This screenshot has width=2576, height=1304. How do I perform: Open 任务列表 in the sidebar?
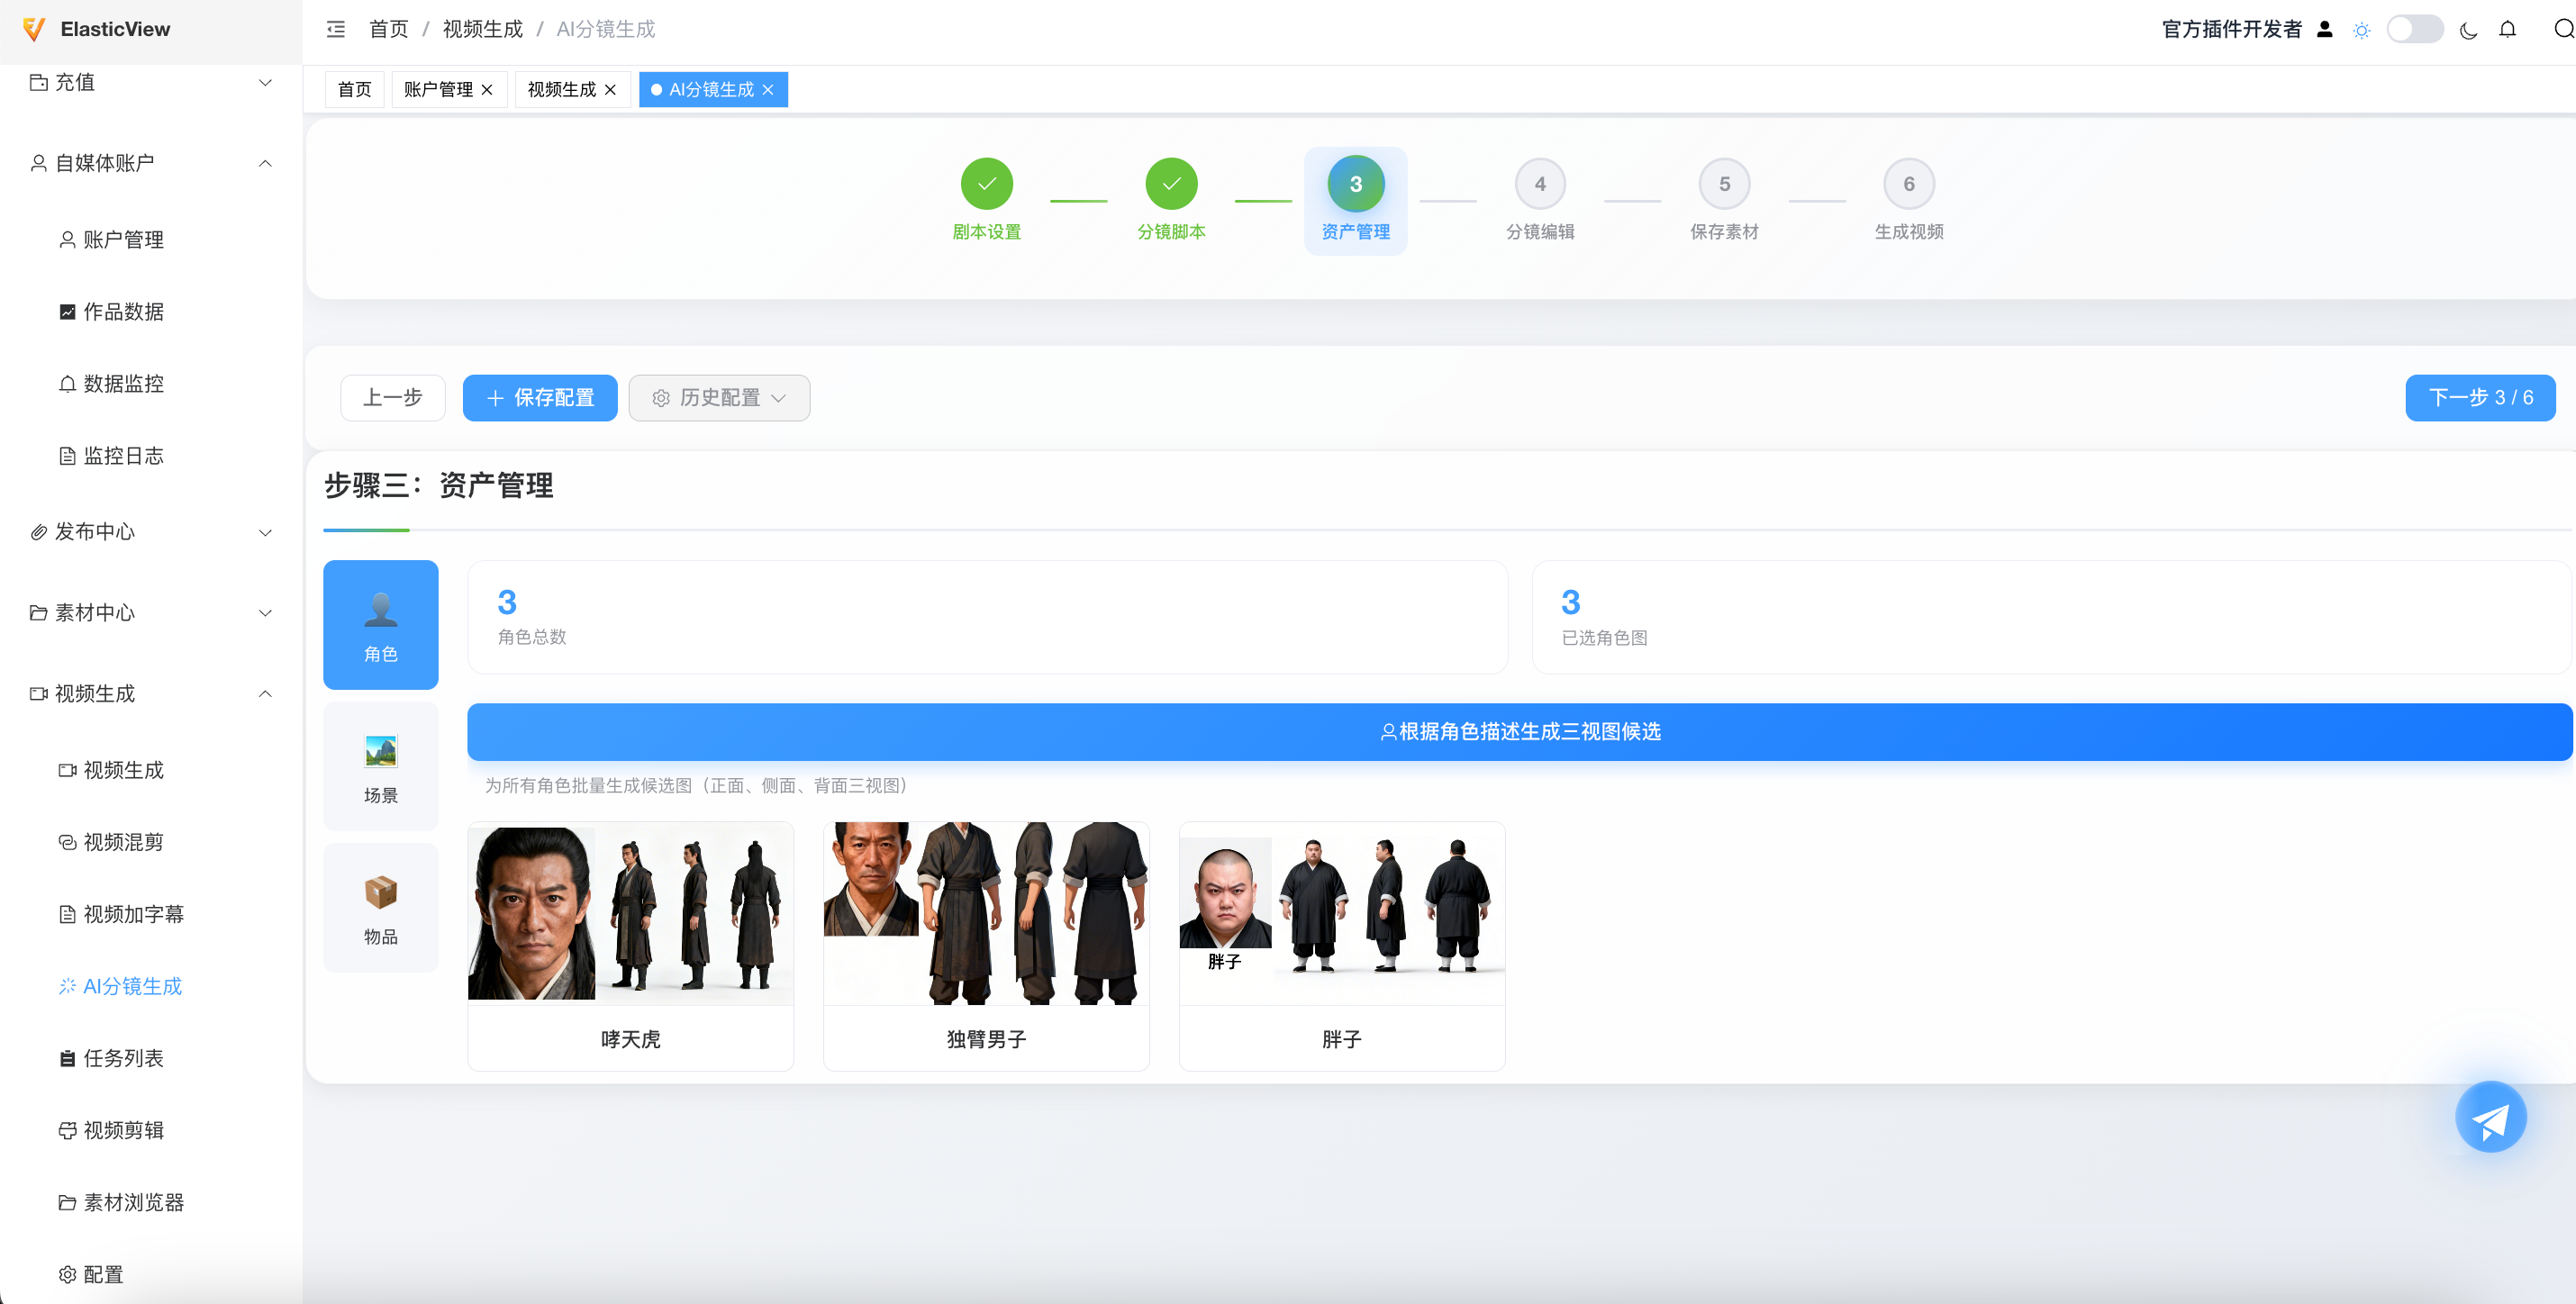click(x=123, y=1058)
